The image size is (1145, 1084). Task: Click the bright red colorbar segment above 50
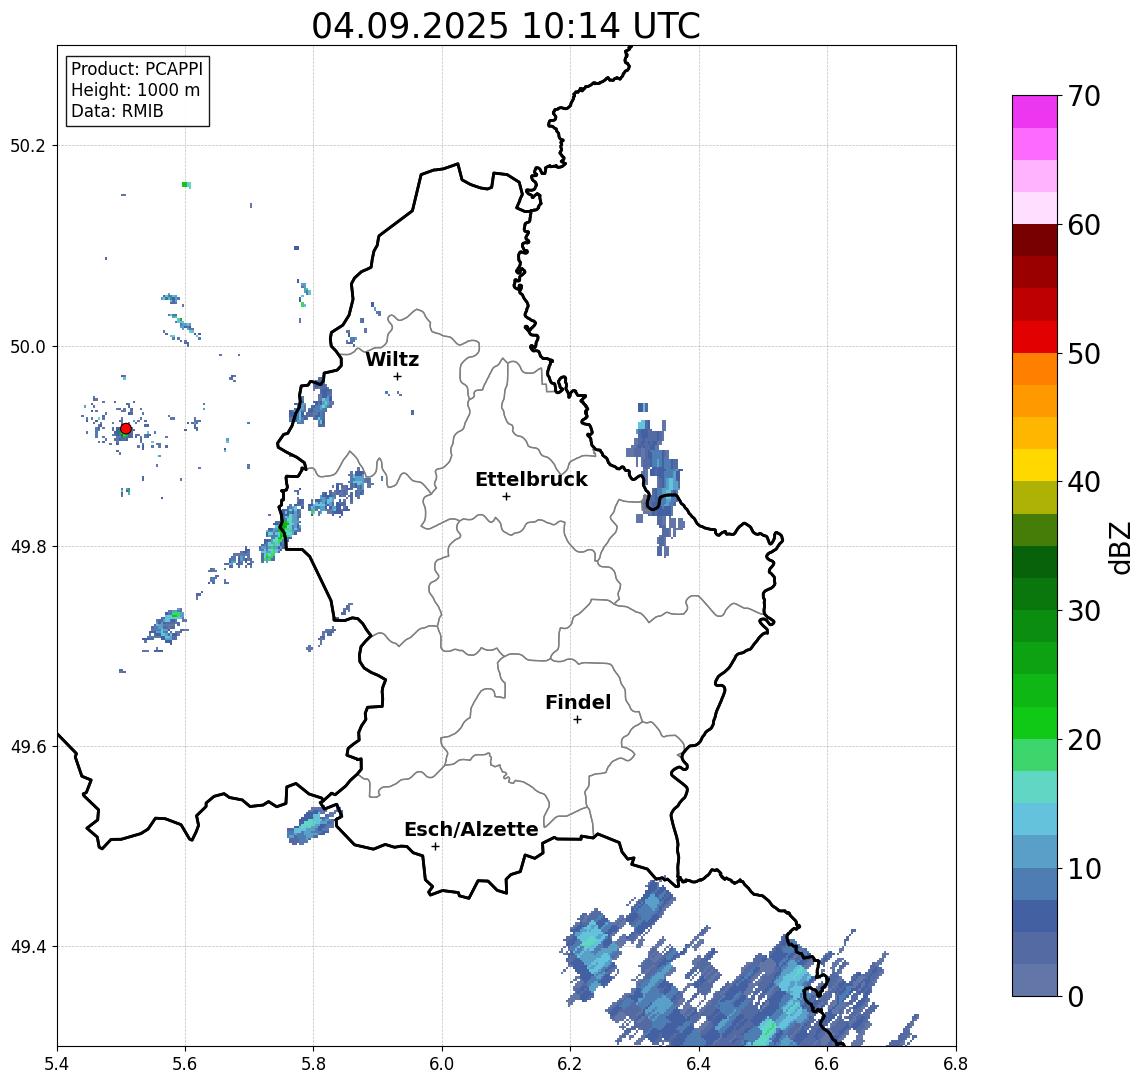coord(1035,337)
